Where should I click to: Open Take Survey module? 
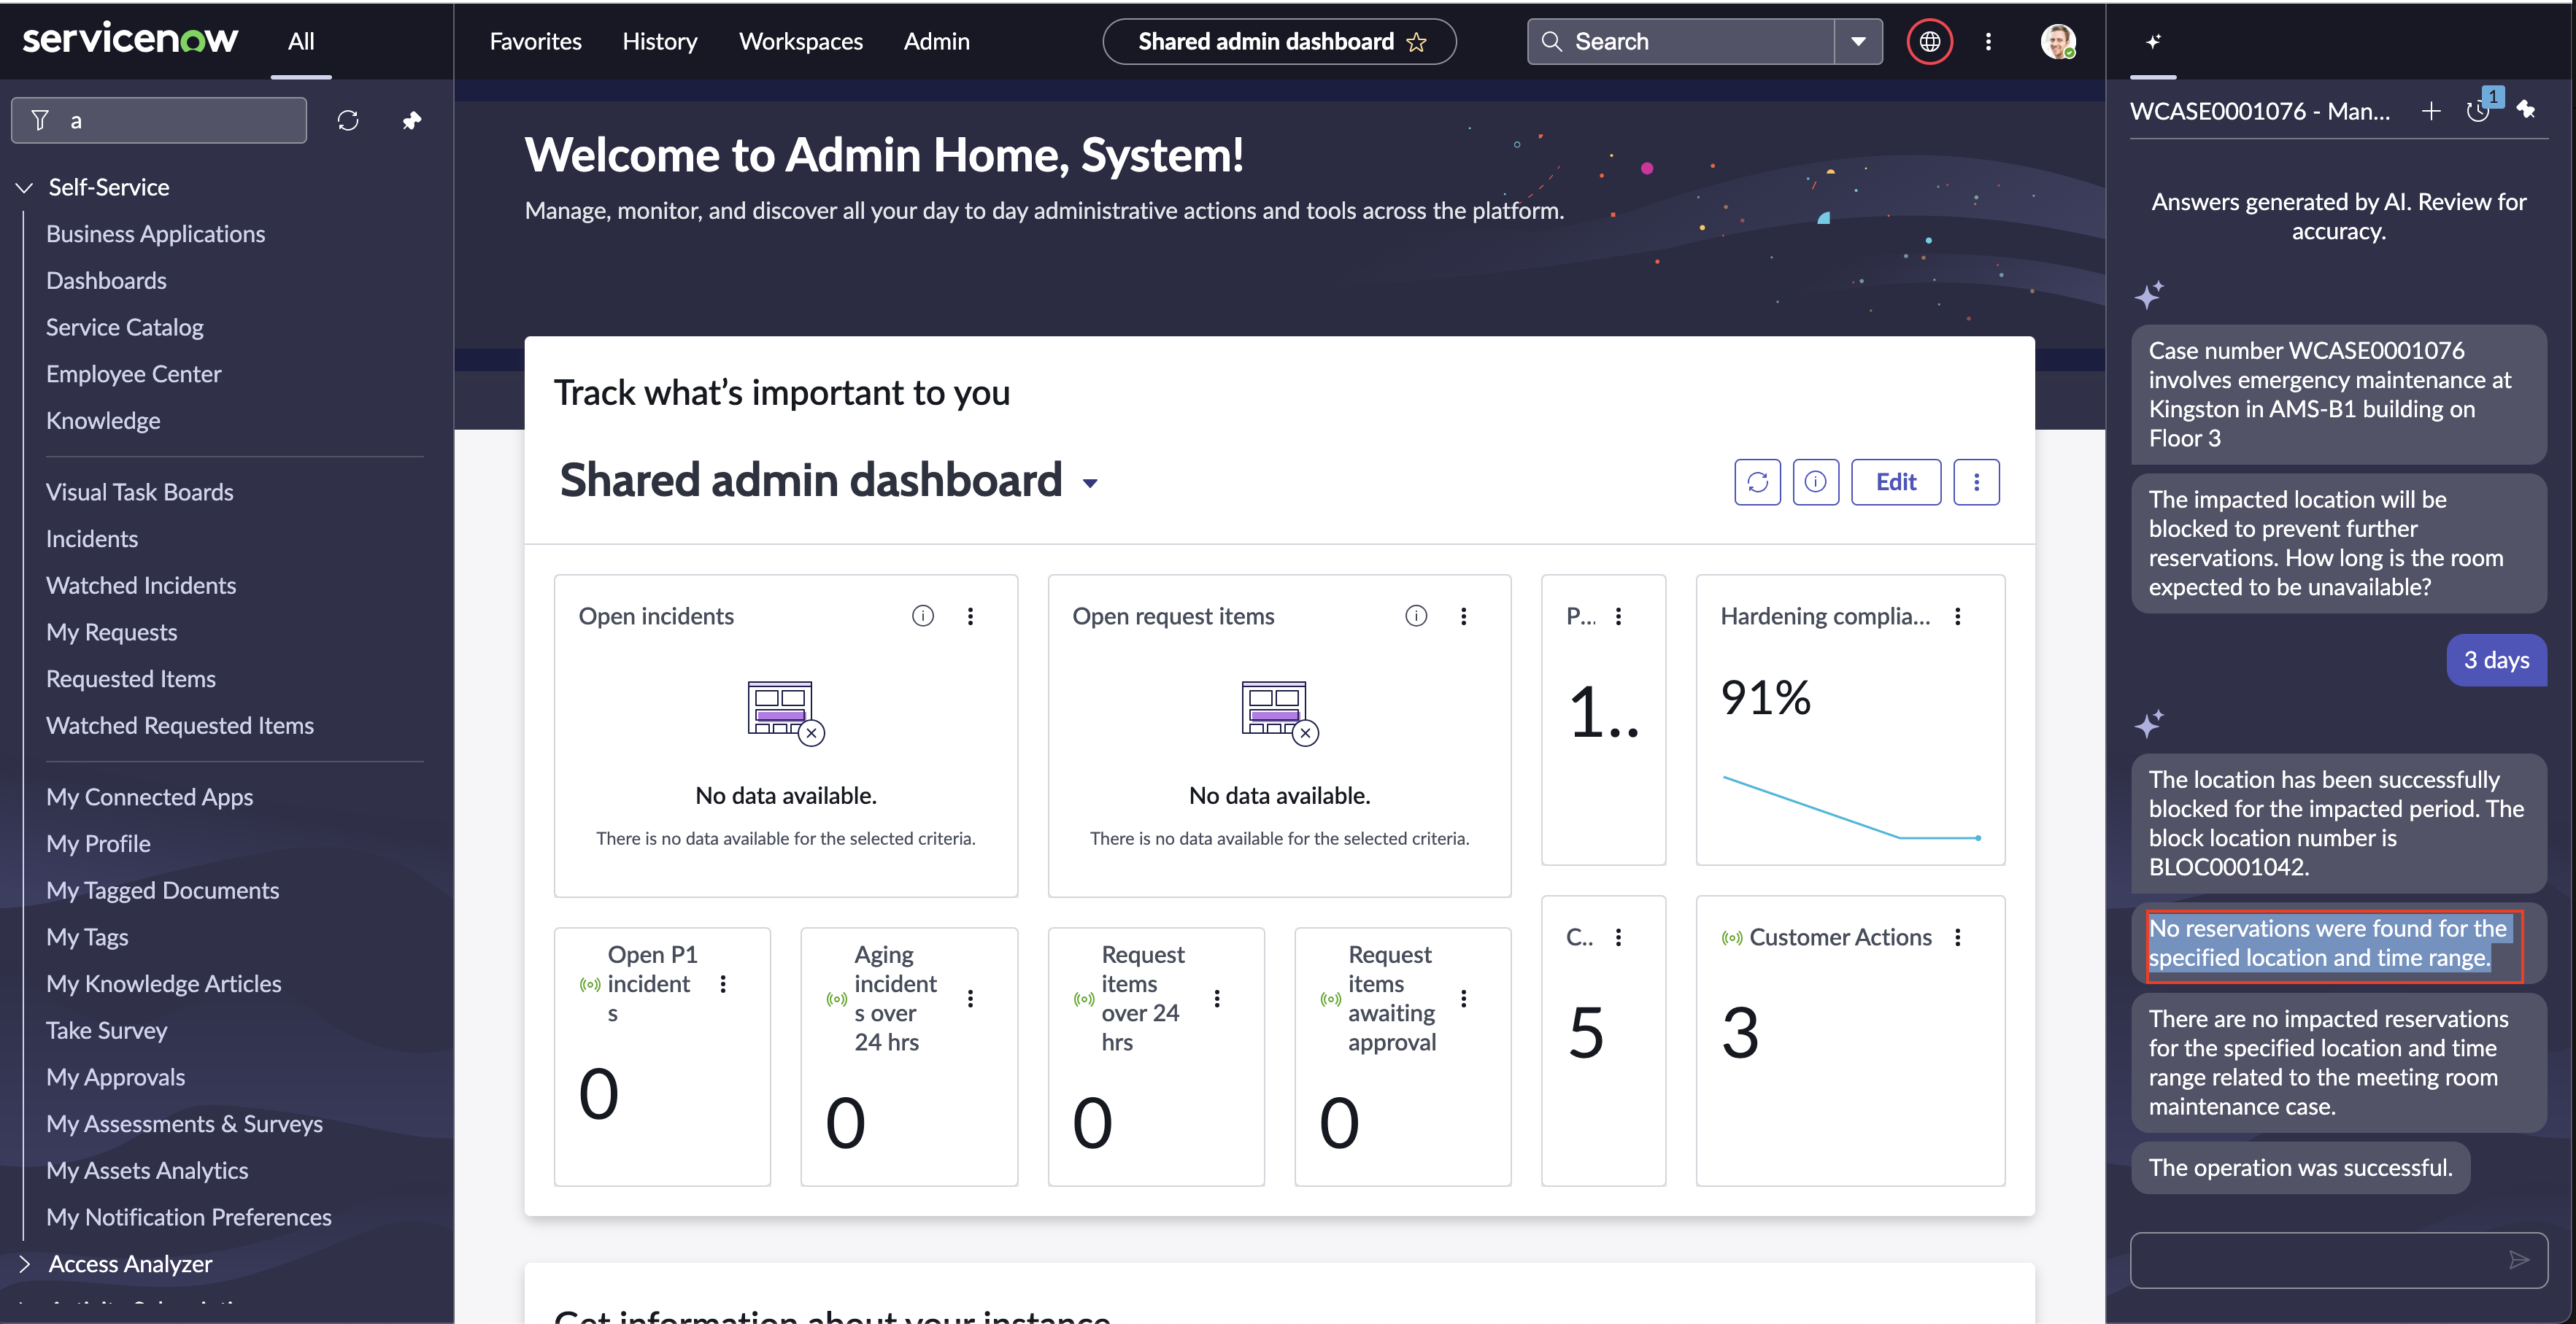[107, 1031]
